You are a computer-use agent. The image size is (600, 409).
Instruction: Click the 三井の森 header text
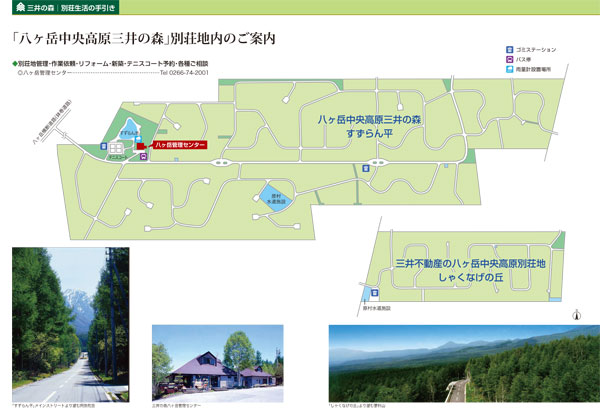pyautogui.click(x=40, y=8)
